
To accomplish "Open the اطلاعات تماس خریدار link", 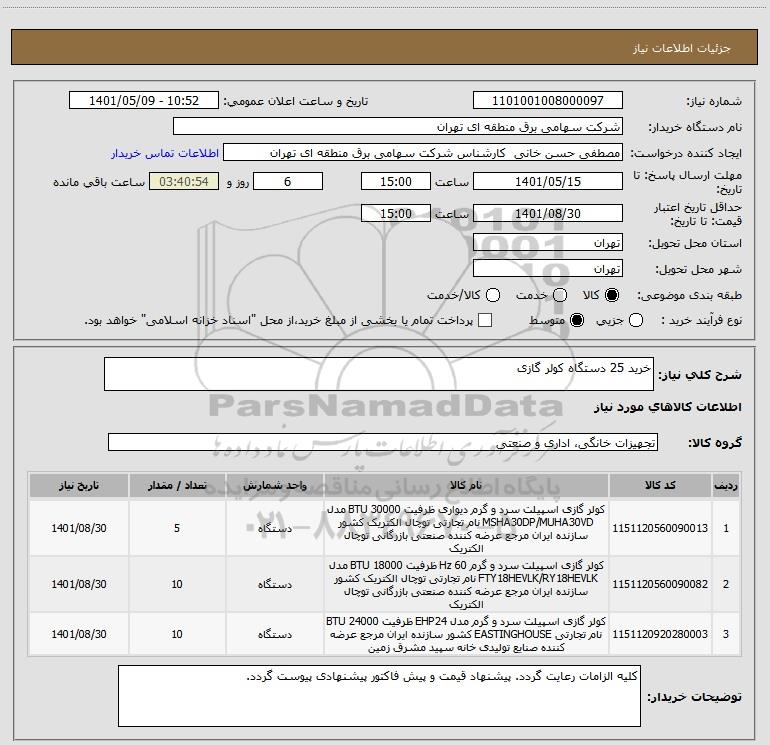I will point(165,153).
